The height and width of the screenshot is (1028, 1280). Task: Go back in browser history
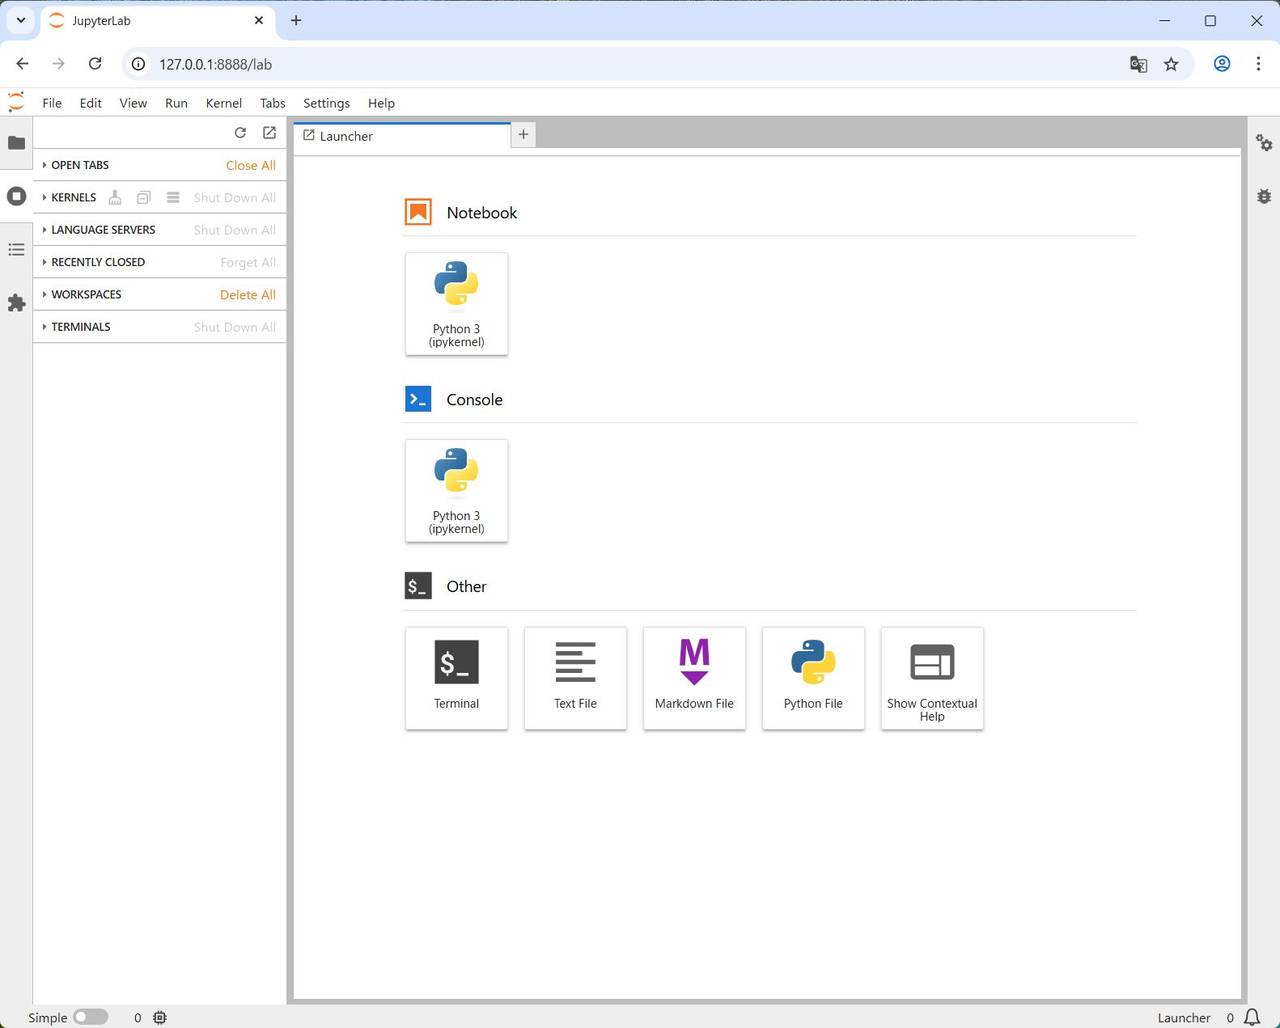tap(22, 64)
